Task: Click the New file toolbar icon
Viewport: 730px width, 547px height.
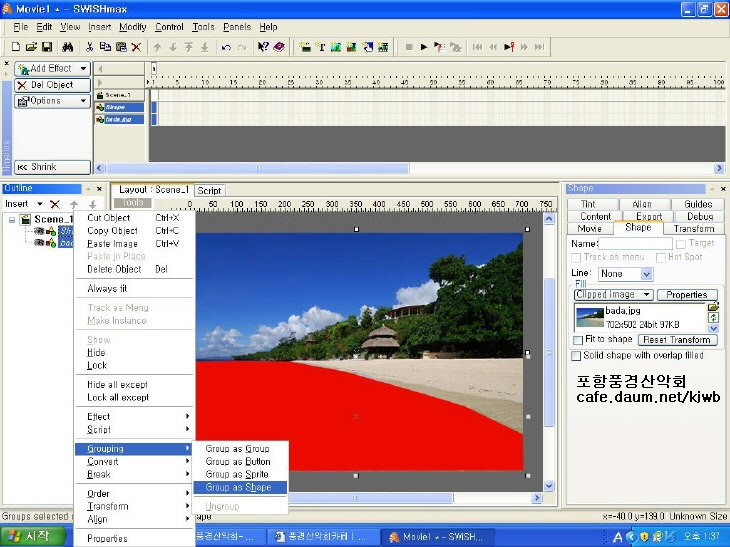Action: pos(16,47)
